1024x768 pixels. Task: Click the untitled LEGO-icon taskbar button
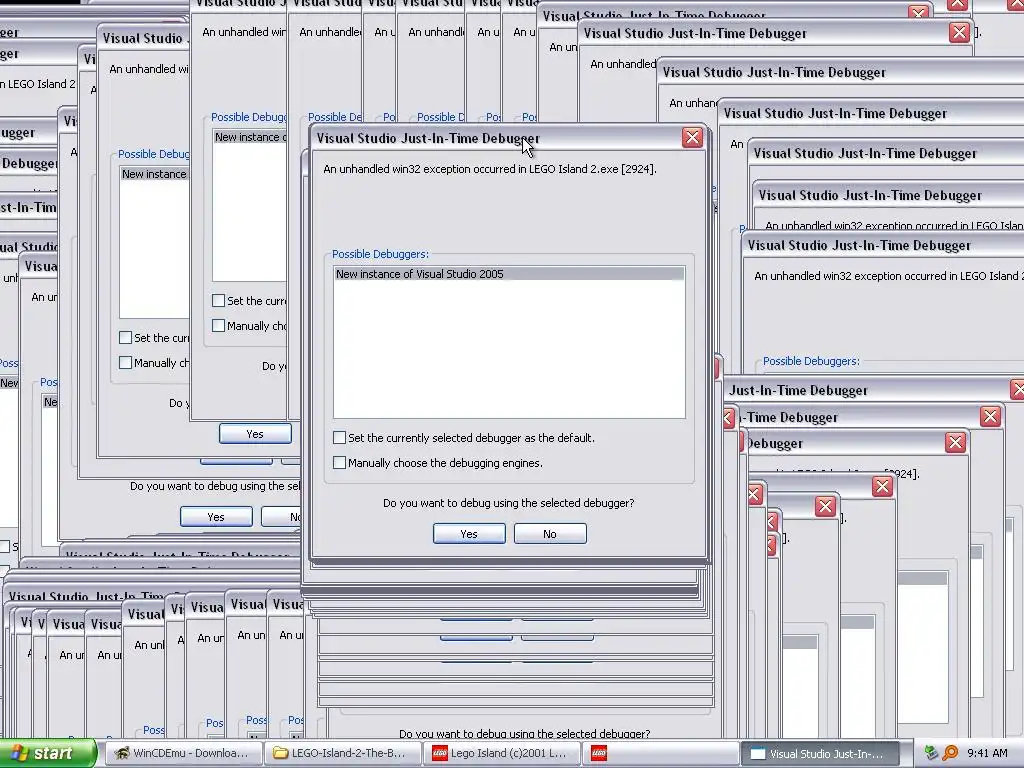coord(660,753)
